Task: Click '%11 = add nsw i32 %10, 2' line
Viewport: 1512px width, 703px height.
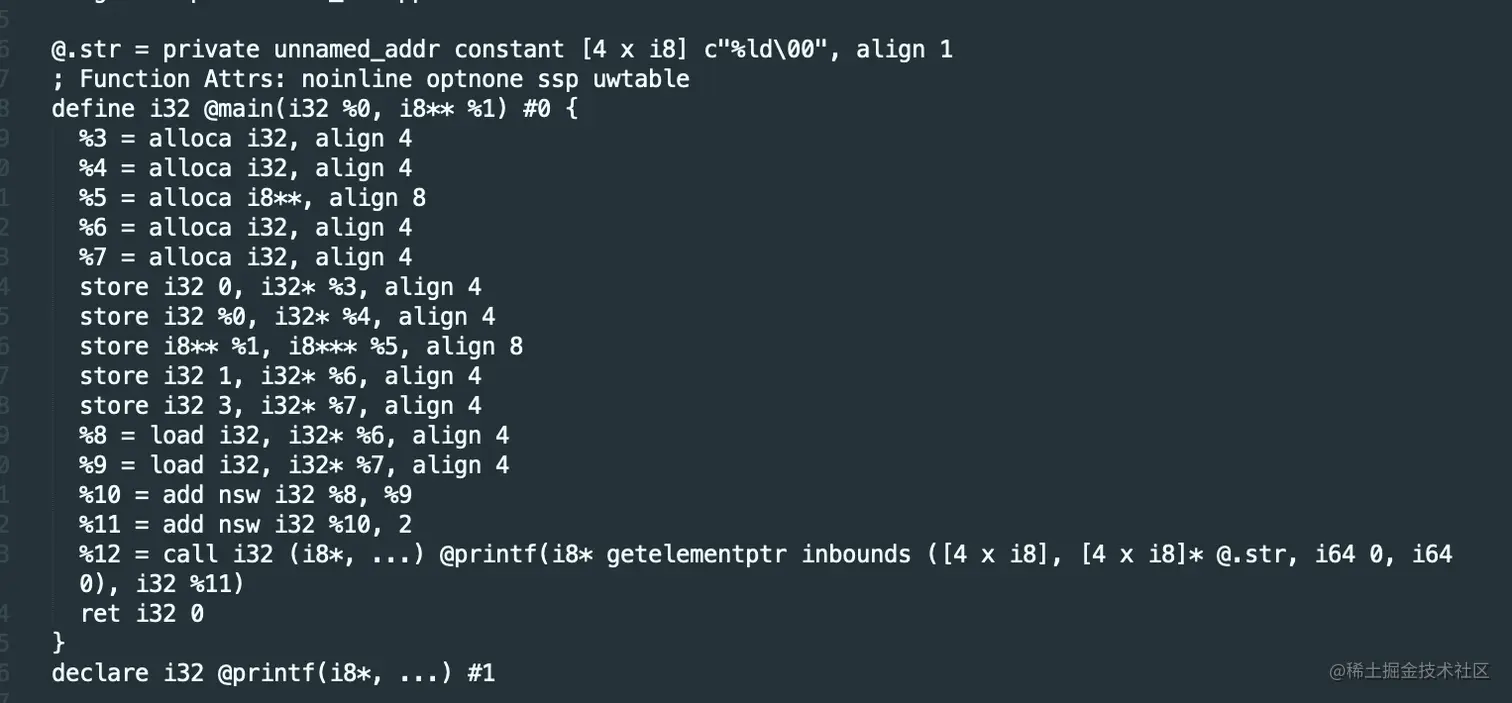Action: coord(246,524)
